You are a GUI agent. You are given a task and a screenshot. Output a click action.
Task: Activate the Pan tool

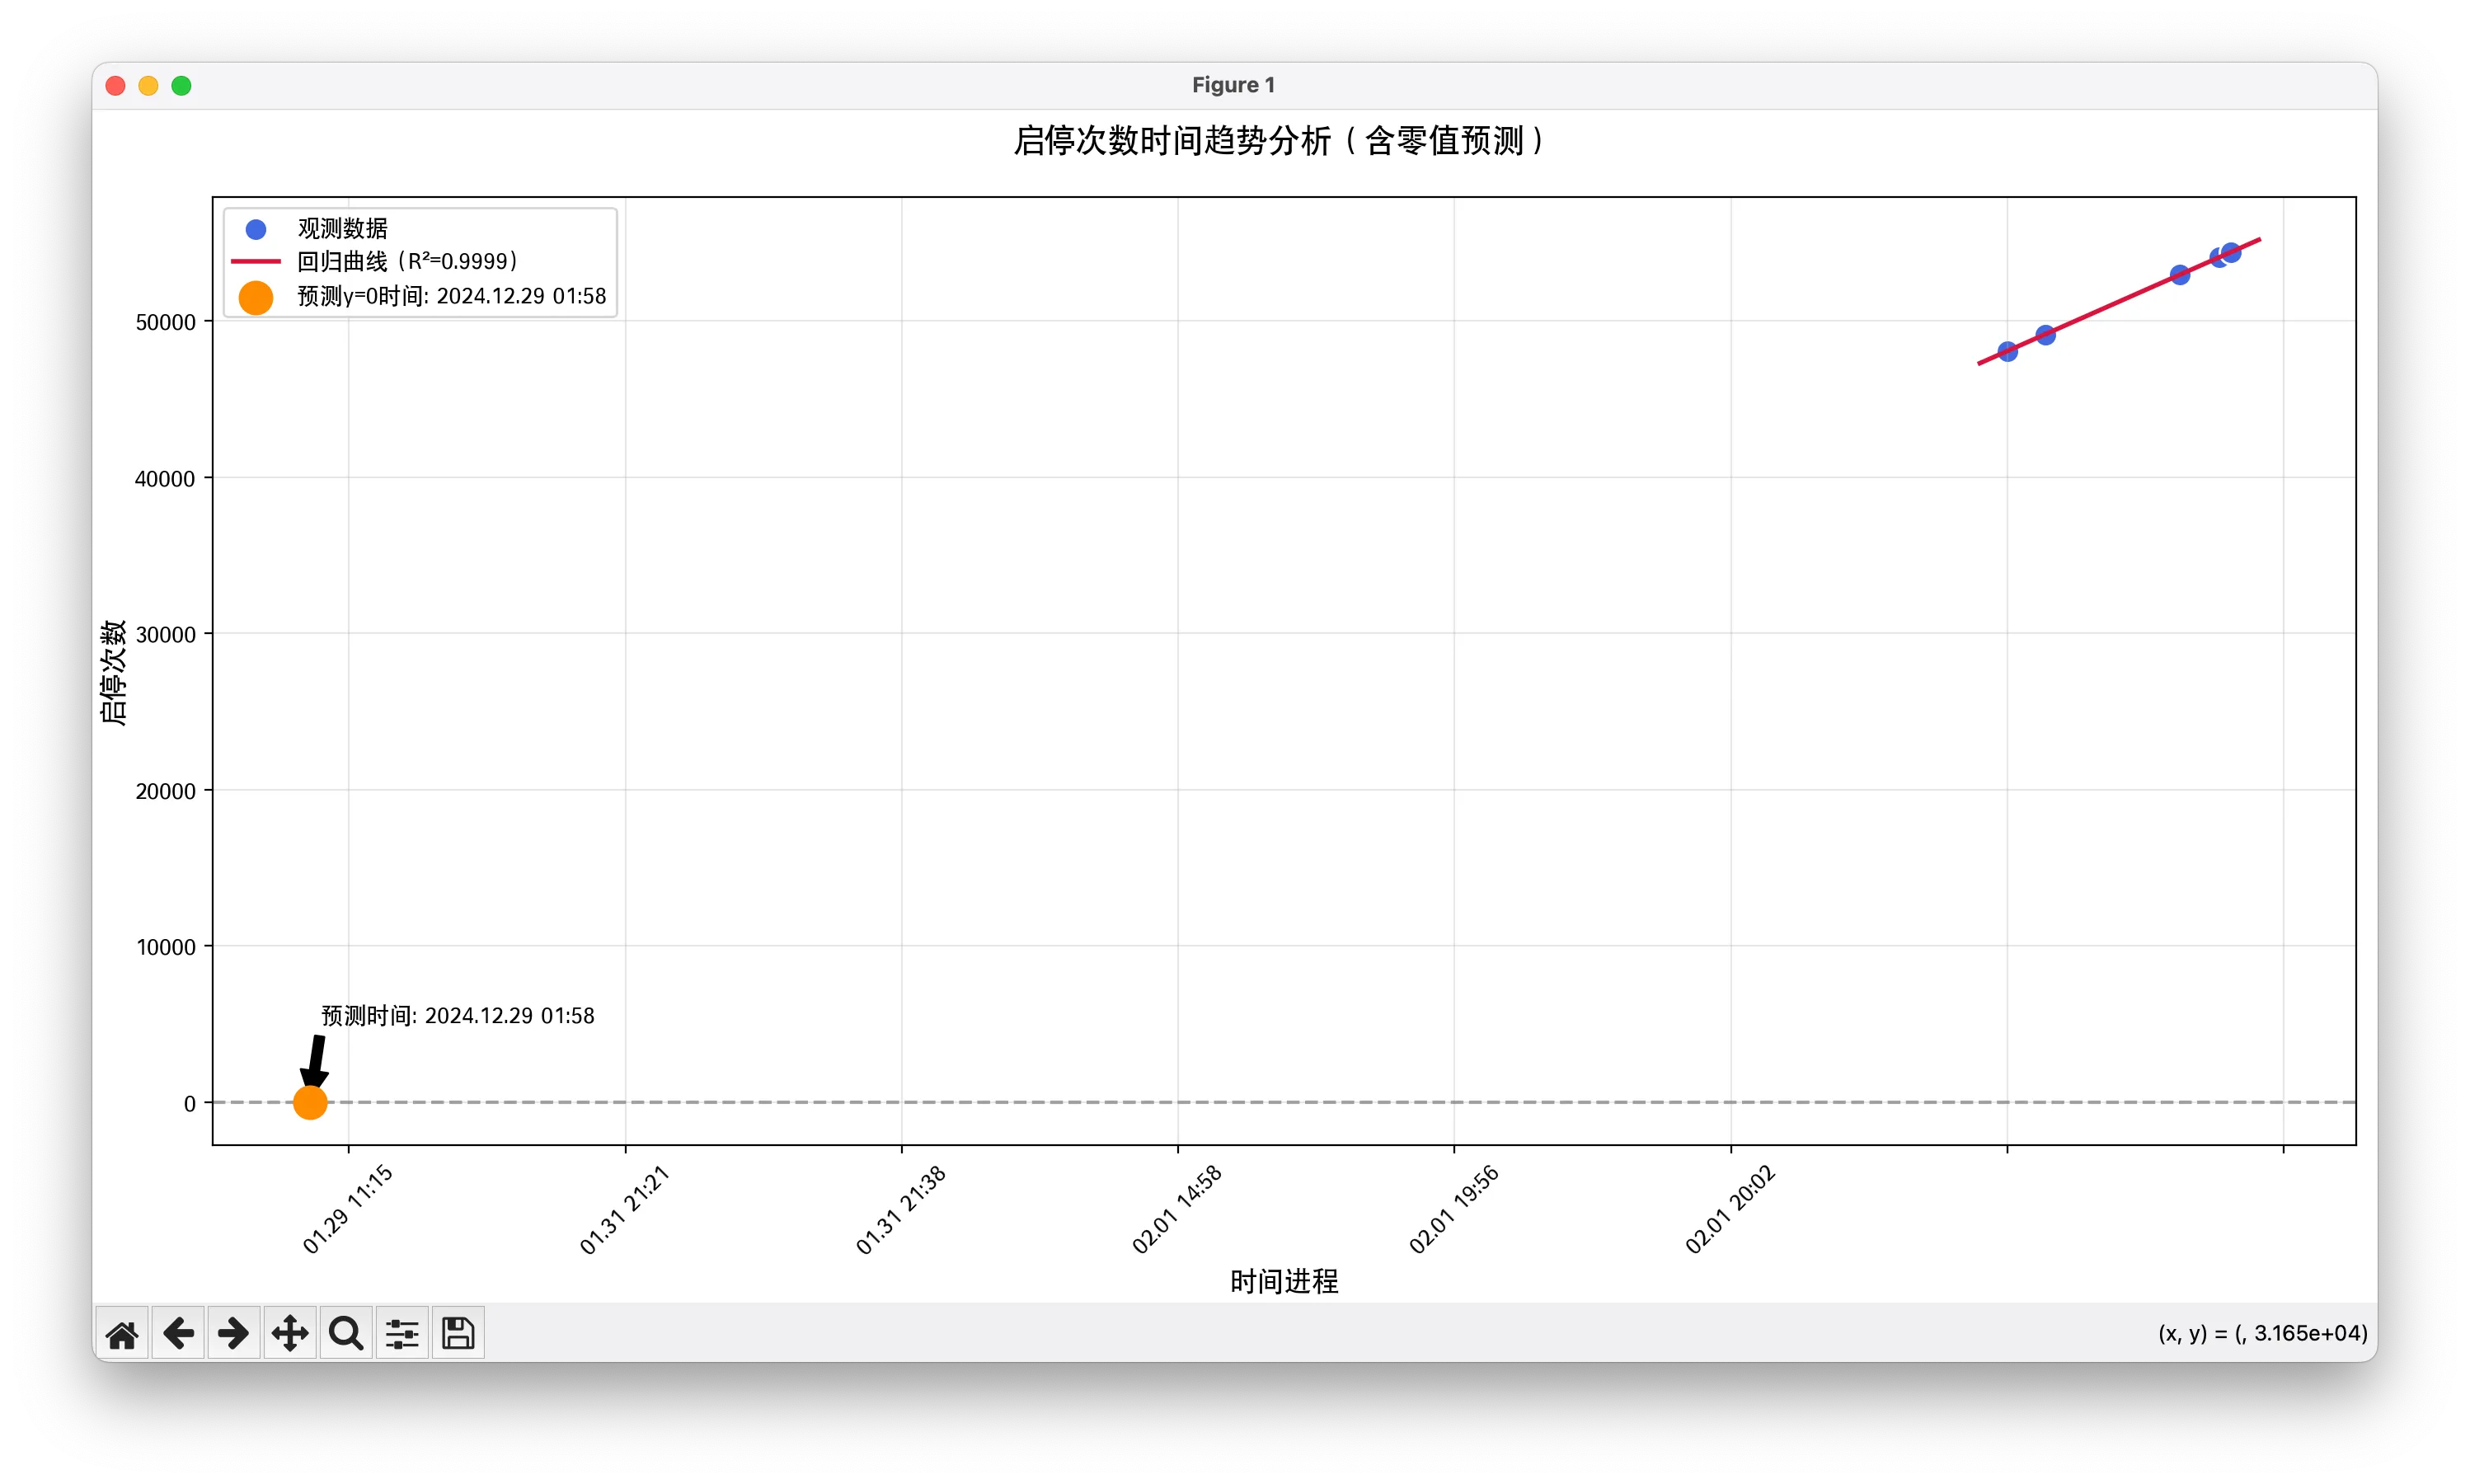click(x=289, y=1332)
